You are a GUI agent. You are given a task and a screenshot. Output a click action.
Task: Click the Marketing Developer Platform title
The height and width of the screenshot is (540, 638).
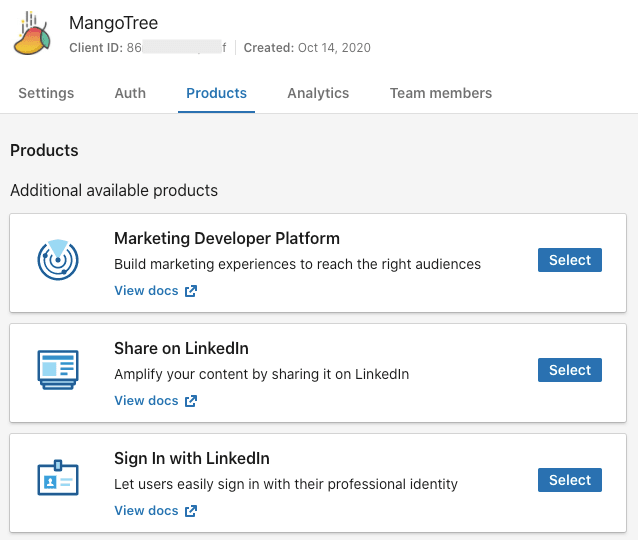pyautogui.click(x=227, y=238)
